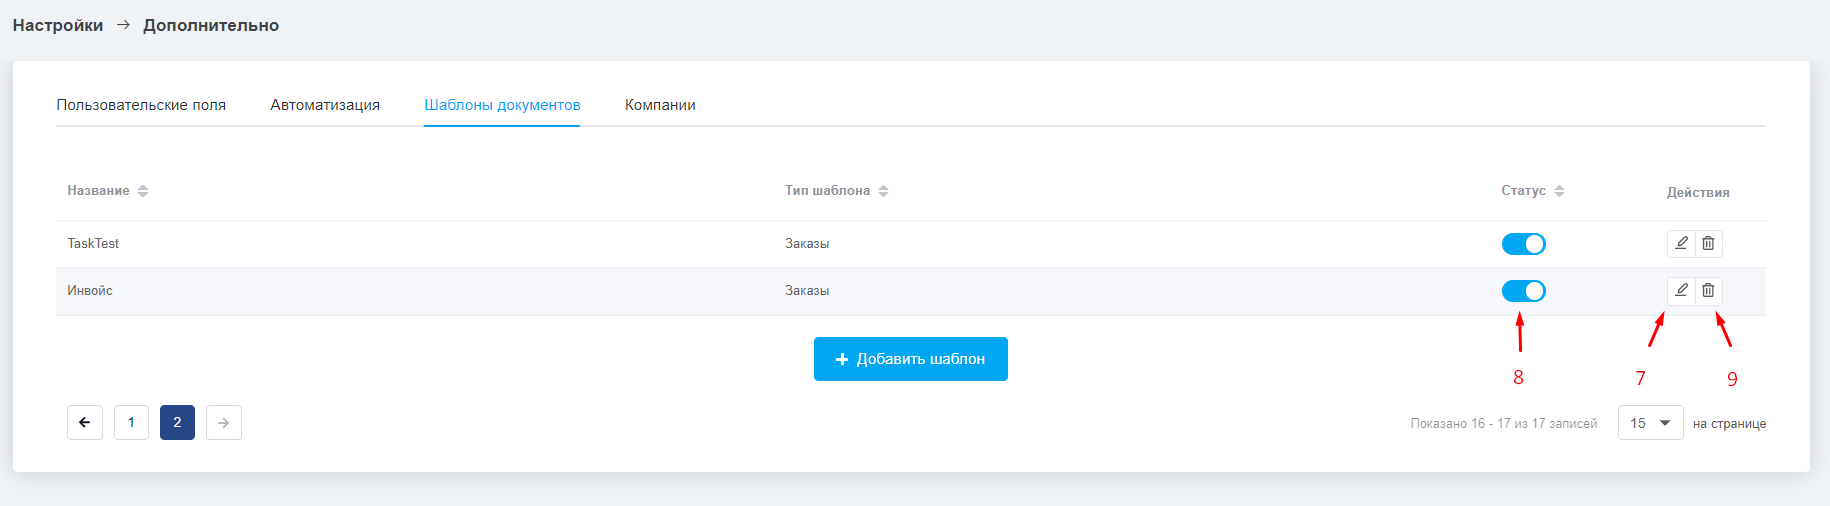Switch to the Пользовательские поля tab
The width and height of the screenshot is (1830, 506).
[141, 105]
